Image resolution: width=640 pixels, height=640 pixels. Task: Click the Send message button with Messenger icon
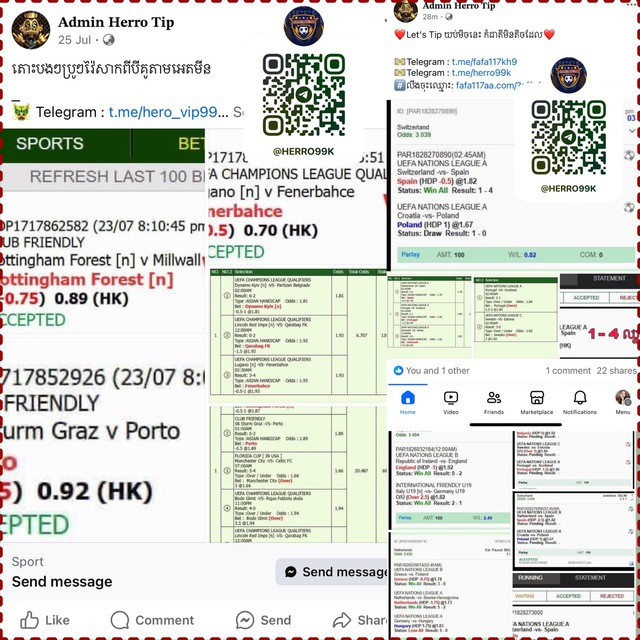click(x=331, y=572)
